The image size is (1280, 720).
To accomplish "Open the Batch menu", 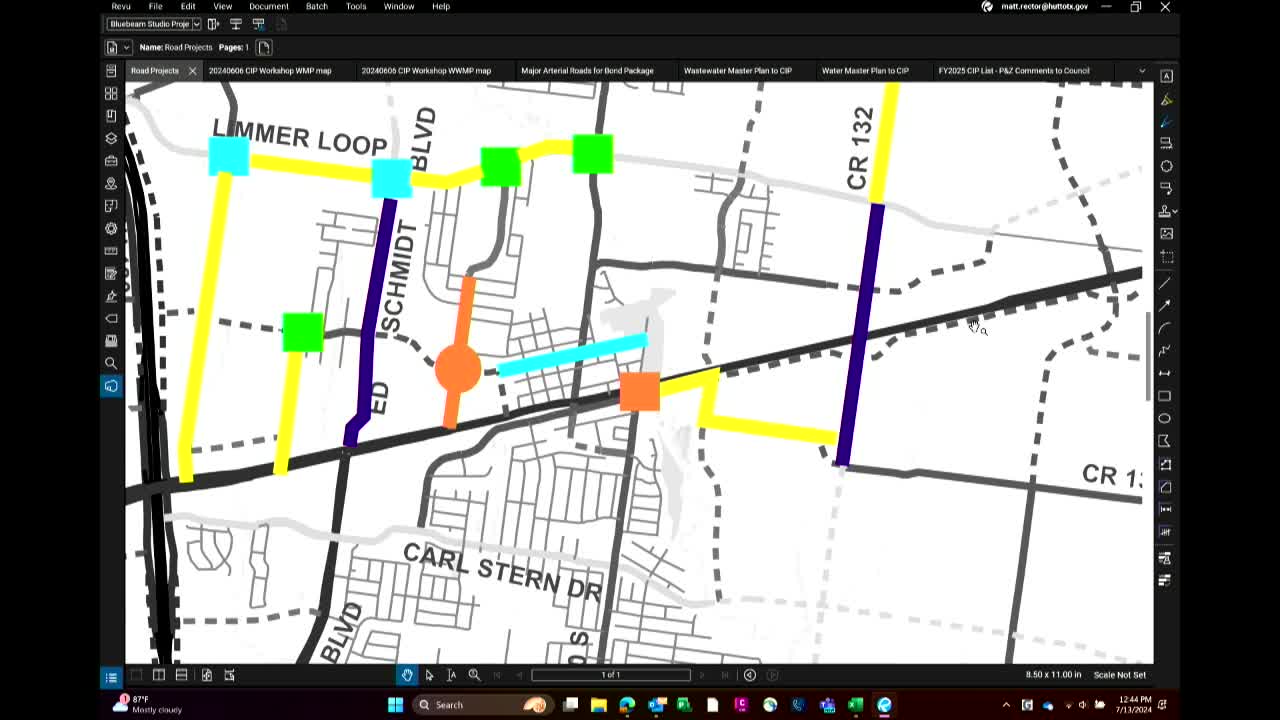I will pos(316,7).
